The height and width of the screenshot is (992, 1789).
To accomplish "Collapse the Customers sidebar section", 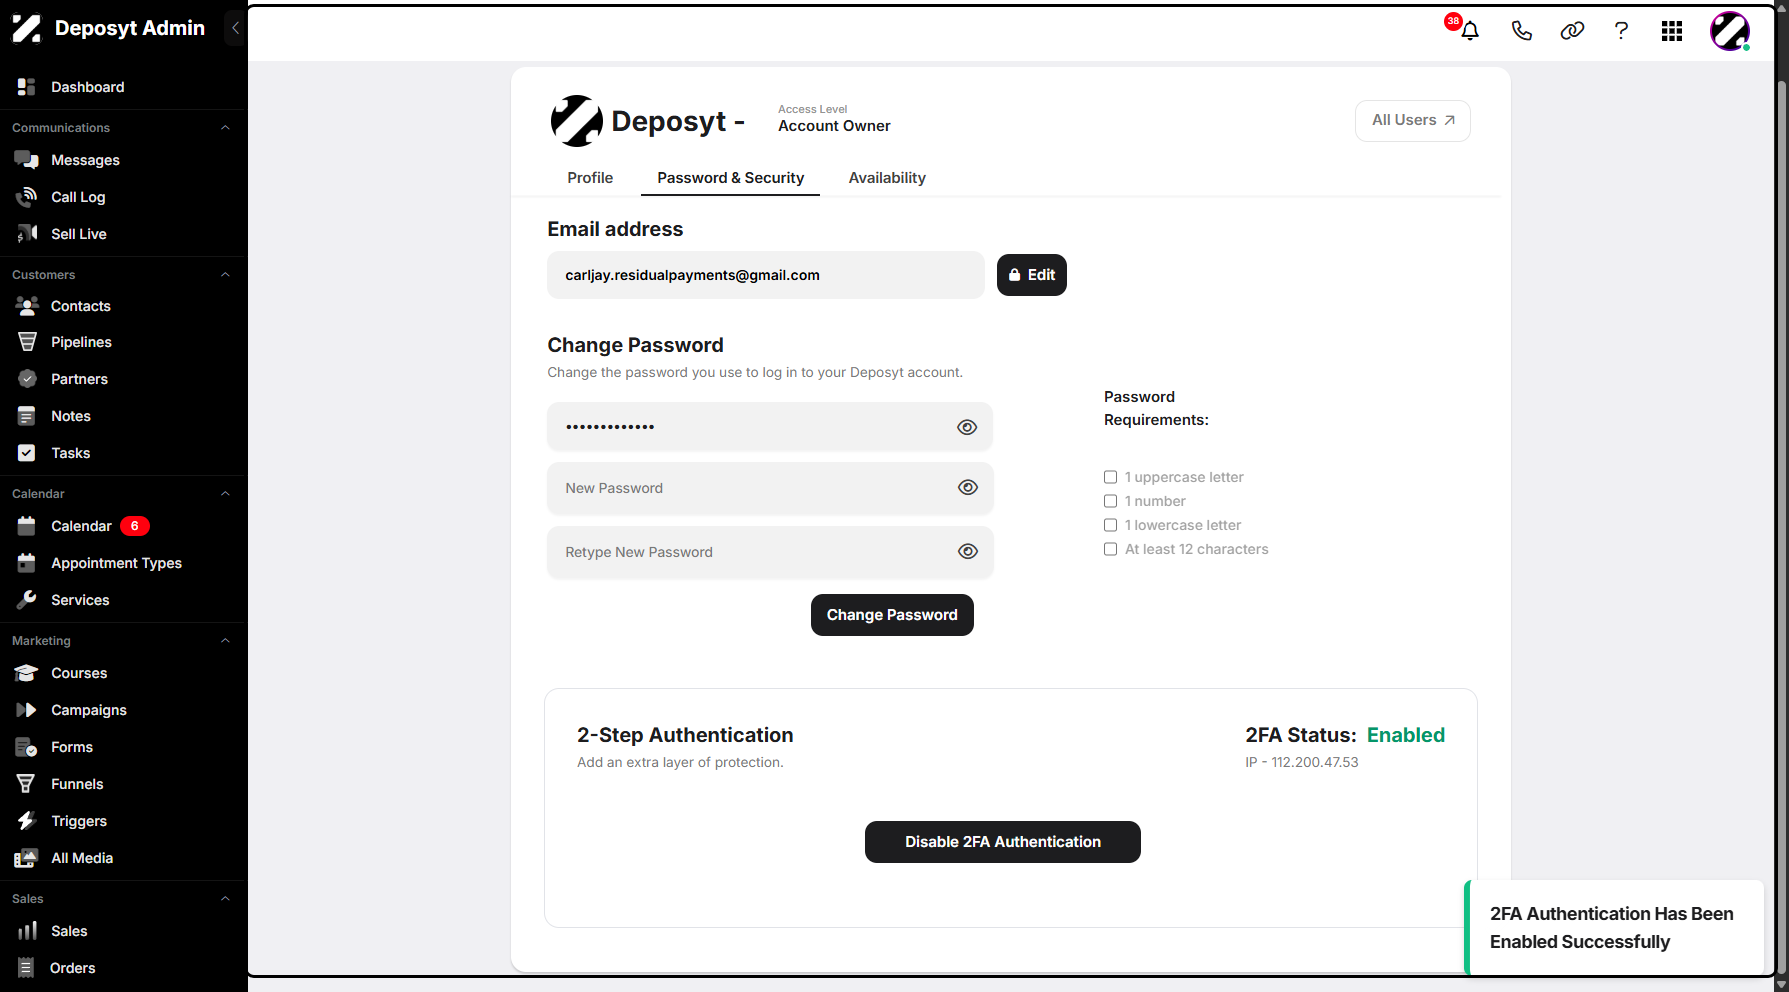I will coord(225,275).
